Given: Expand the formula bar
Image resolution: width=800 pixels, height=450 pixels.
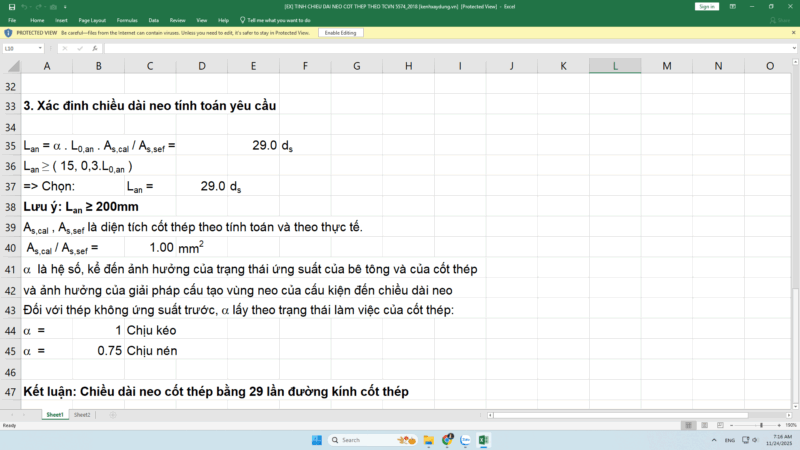Looking at the screenshot, I should 792,48.
